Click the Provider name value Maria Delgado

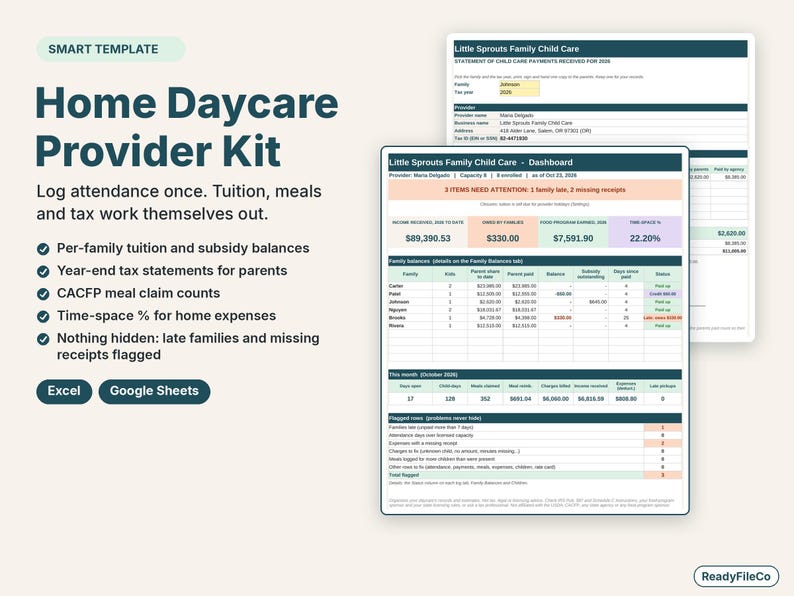(x=517, y=115)
